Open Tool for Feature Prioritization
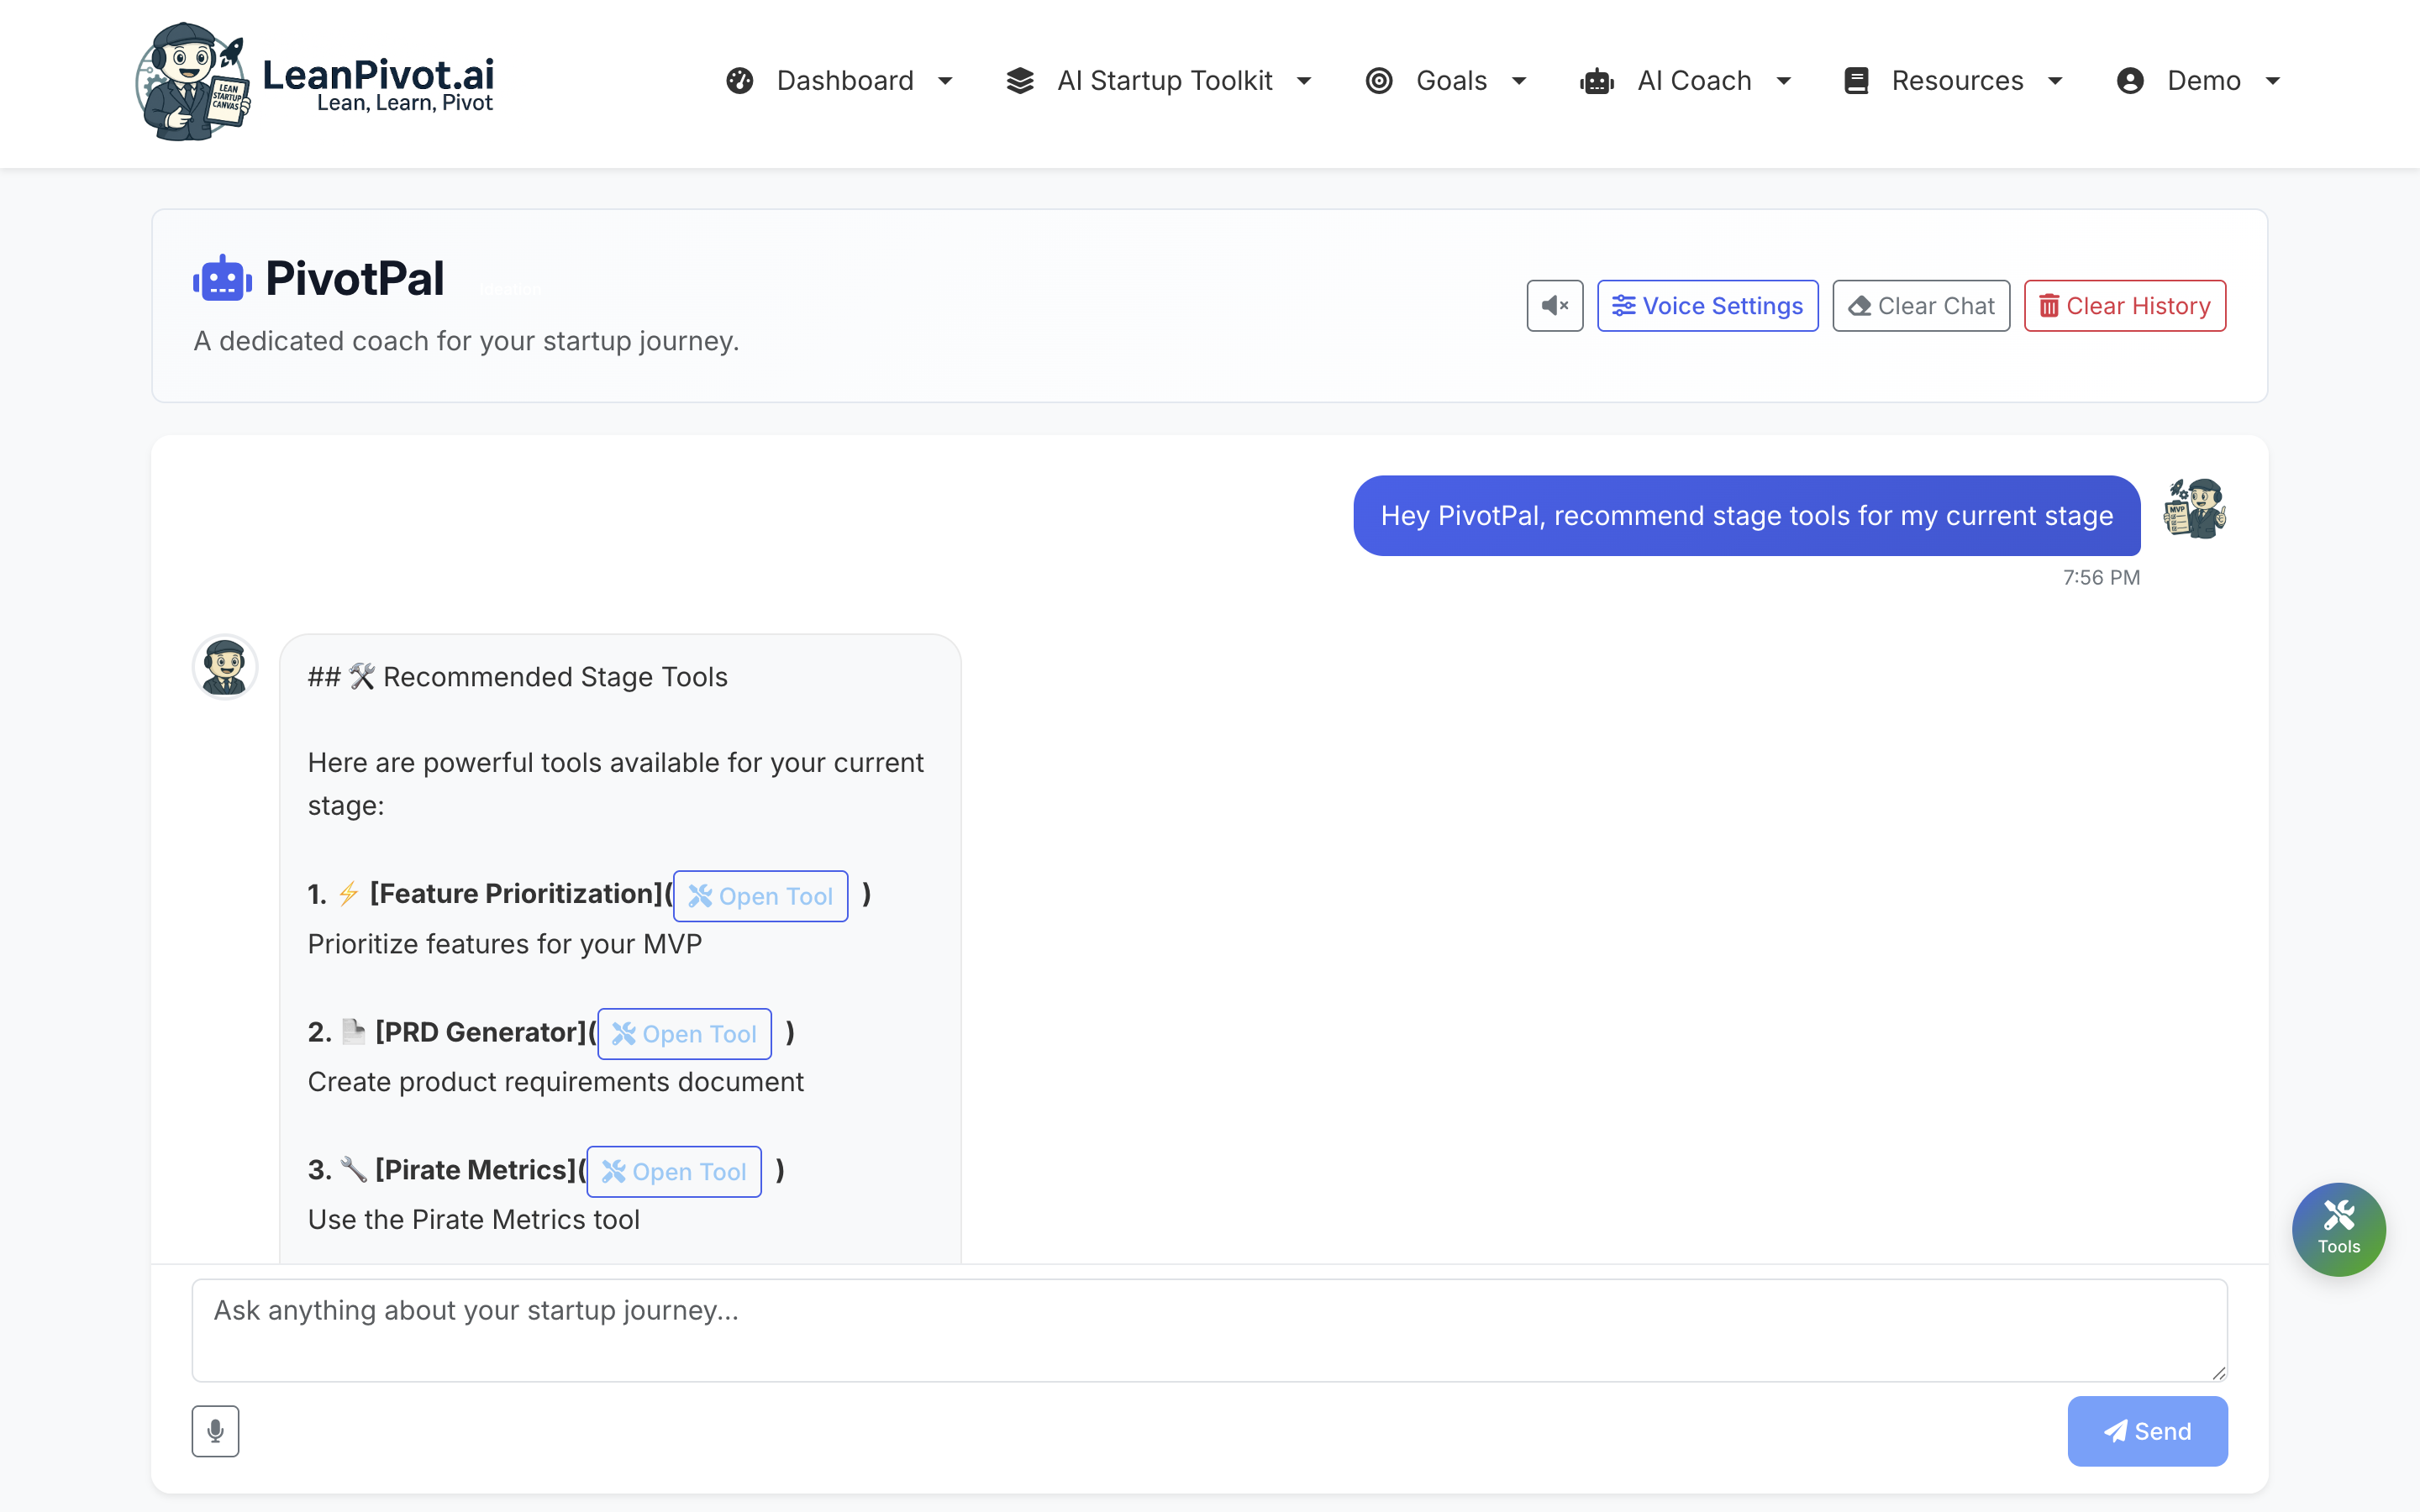The height and width of the screenshot is (1512, 2420). [760, 896]
